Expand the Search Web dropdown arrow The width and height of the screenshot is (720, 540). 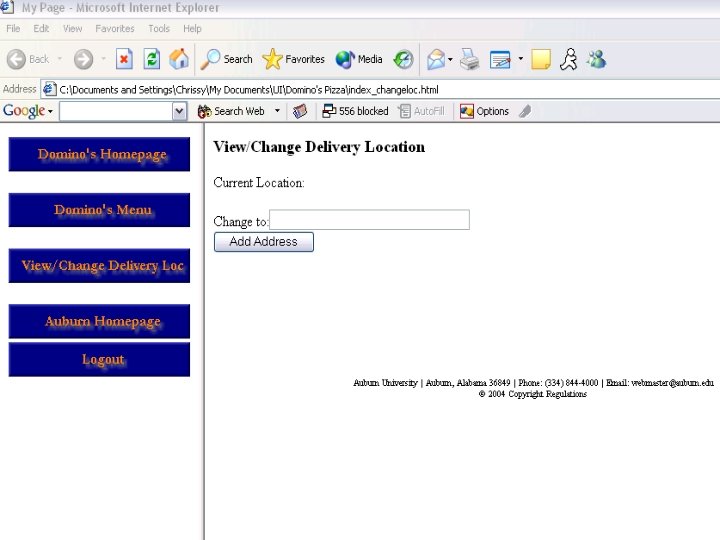(277, 111)
